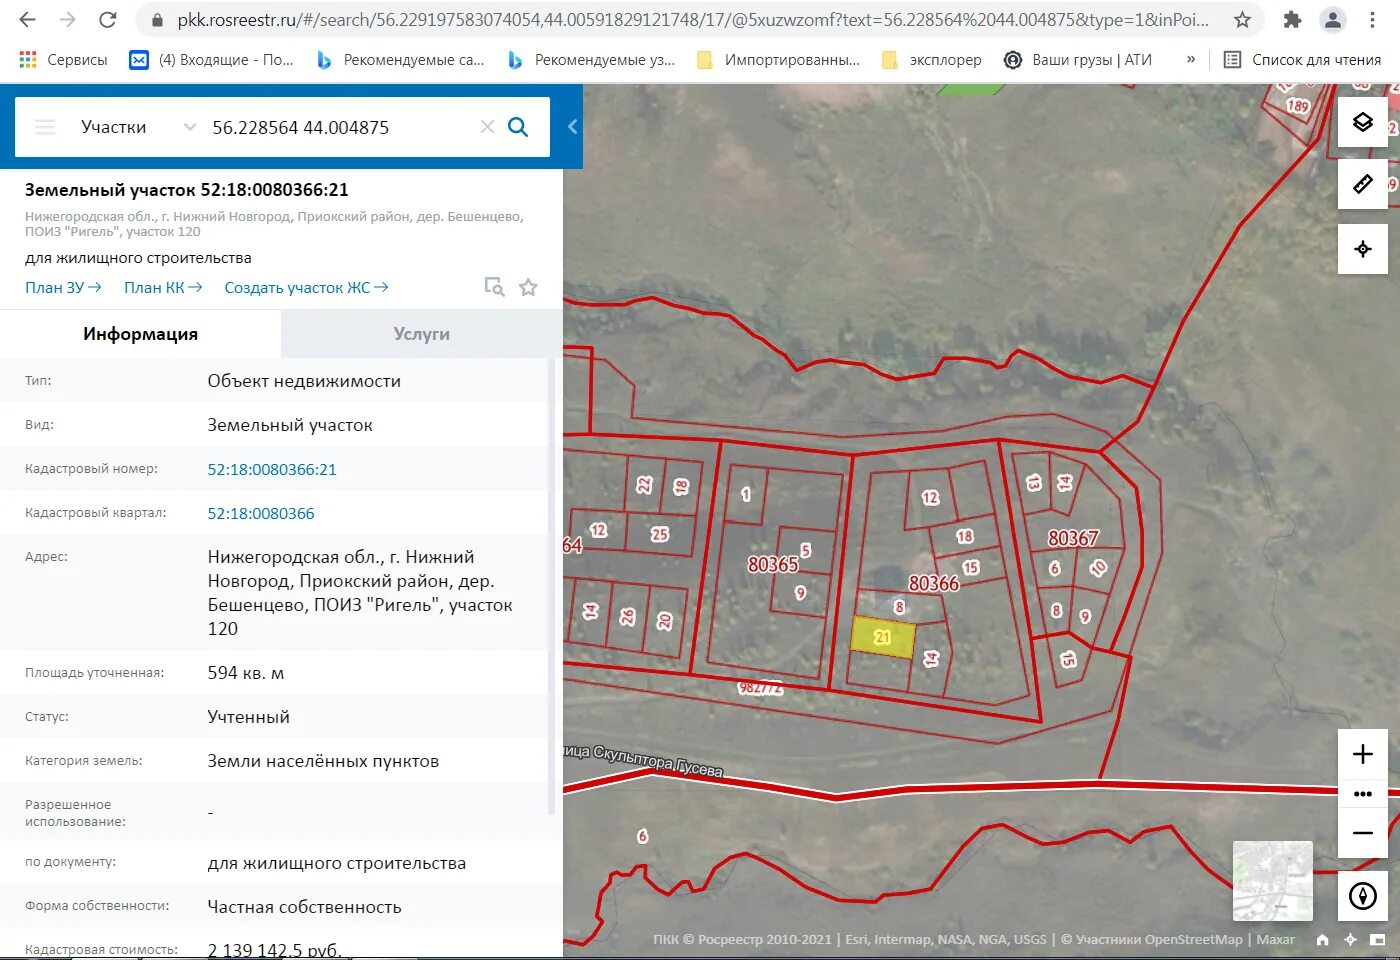The height and width of the screenshot is (960, 1400).
Task: Switch to the Услуги tab
Action: [421, 334]
